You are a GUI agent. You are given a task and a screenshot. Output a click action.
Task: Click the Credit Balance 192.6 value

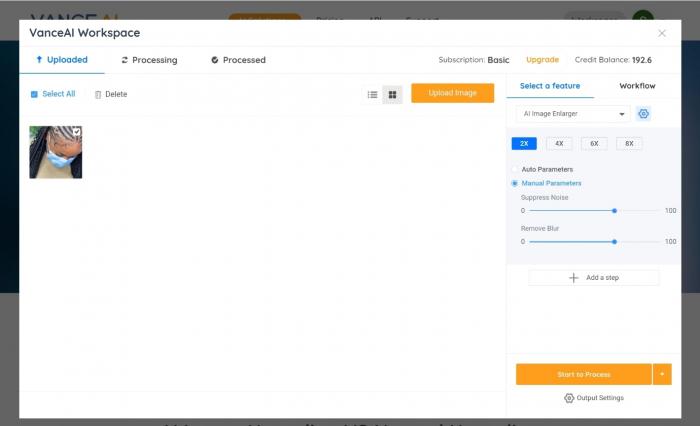pyautogui.click(x=642, y=60)
